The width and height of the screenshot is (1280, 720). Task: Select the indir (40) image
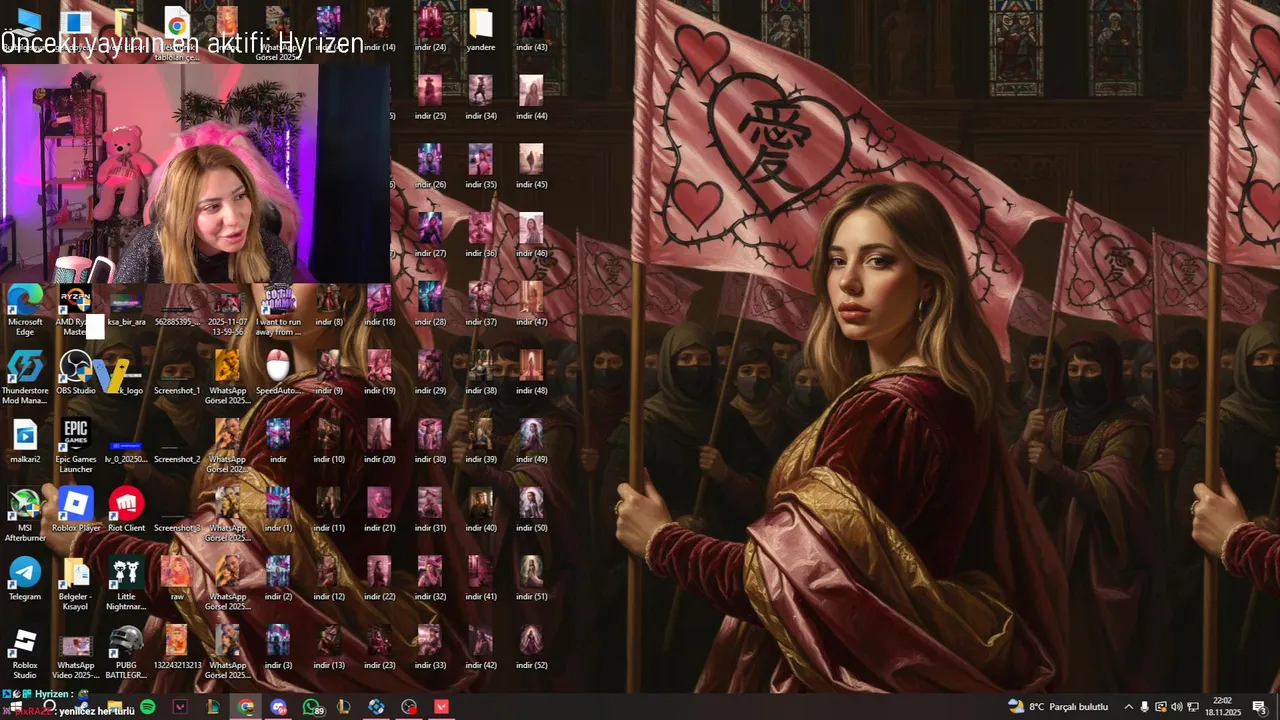click(x=481, y=510)
